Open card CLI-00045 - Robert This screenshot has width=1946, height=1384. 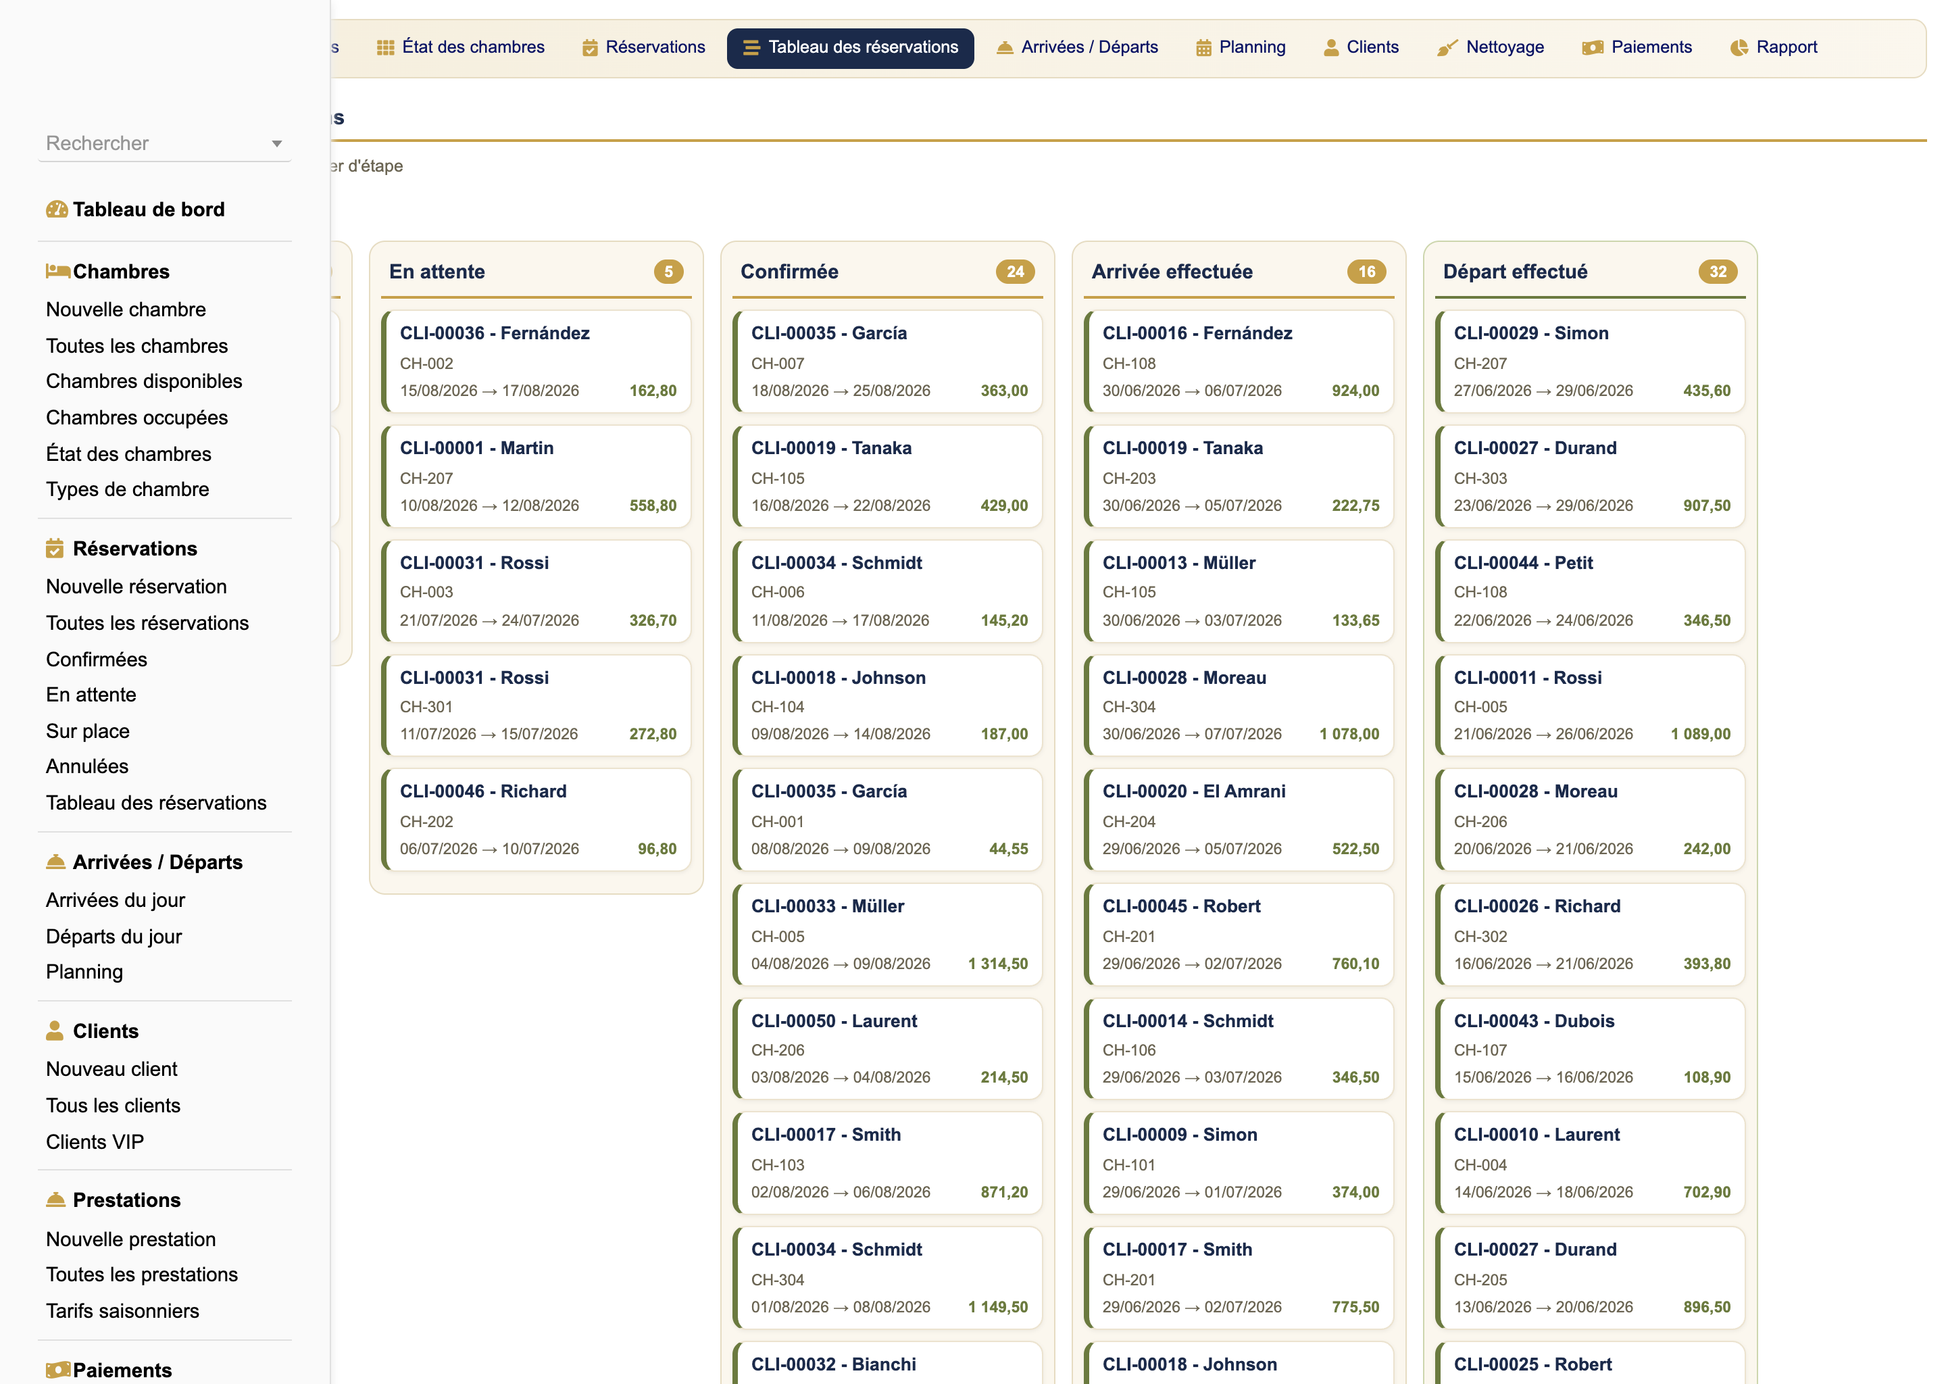[x=1238, y=934]
